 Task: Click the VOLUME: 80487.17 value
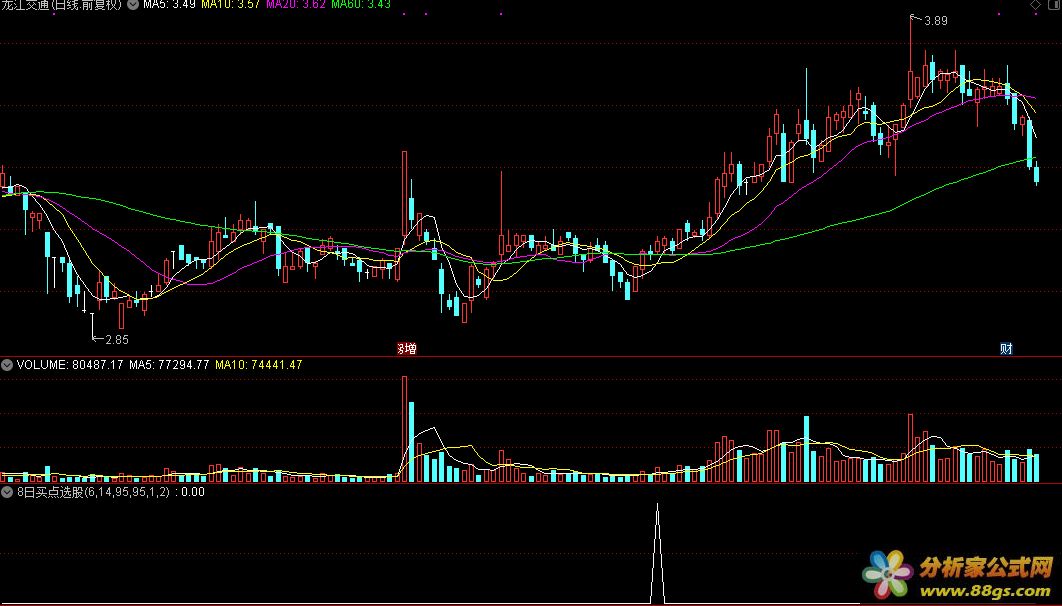point(70,365)
